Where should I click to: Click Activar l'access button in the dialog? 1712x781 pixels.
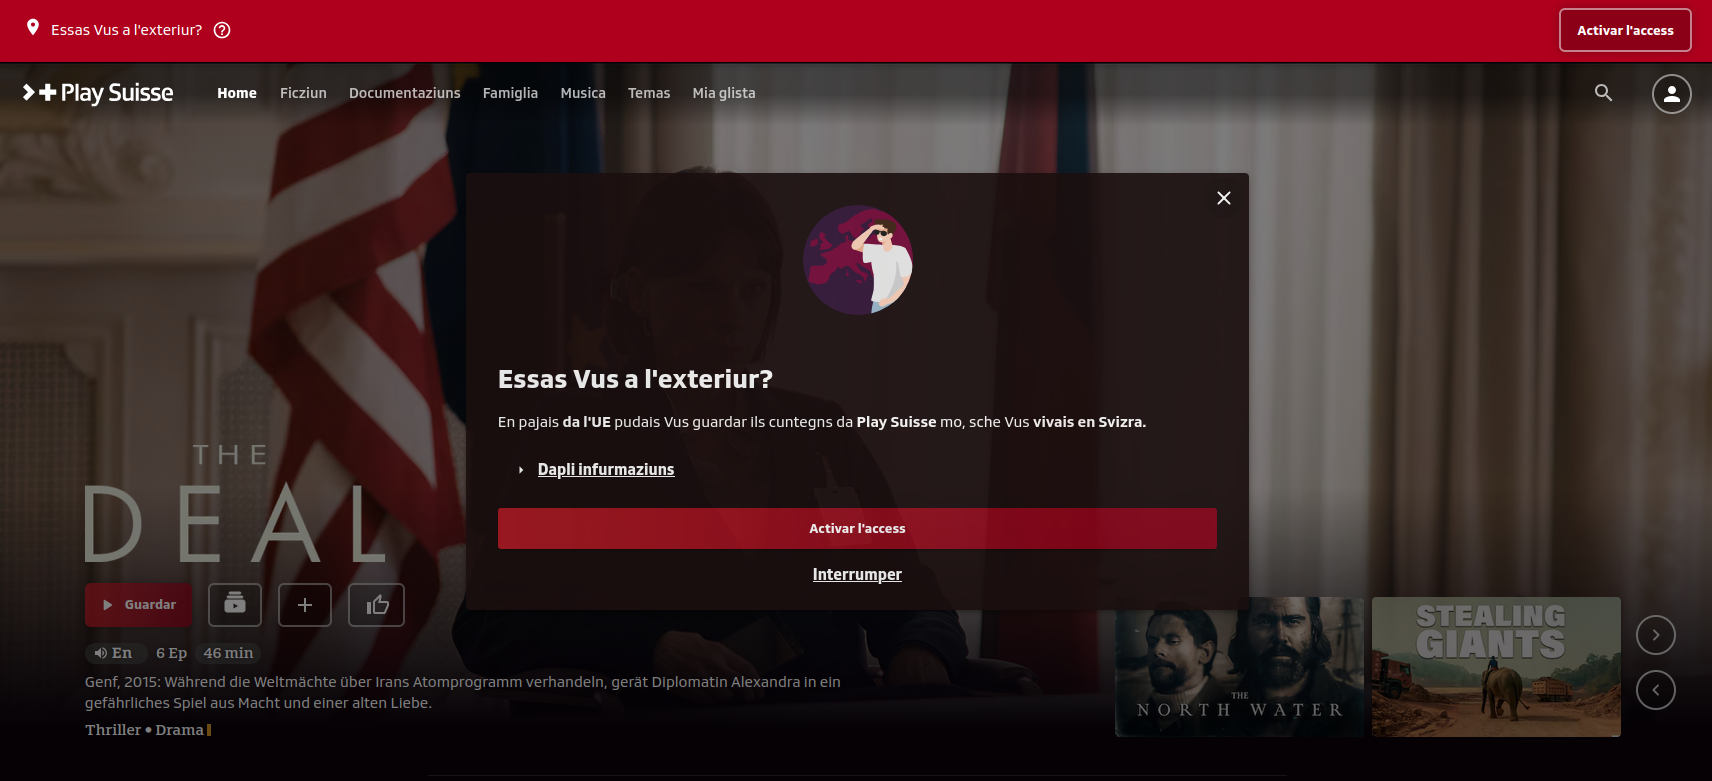point(857,528)
